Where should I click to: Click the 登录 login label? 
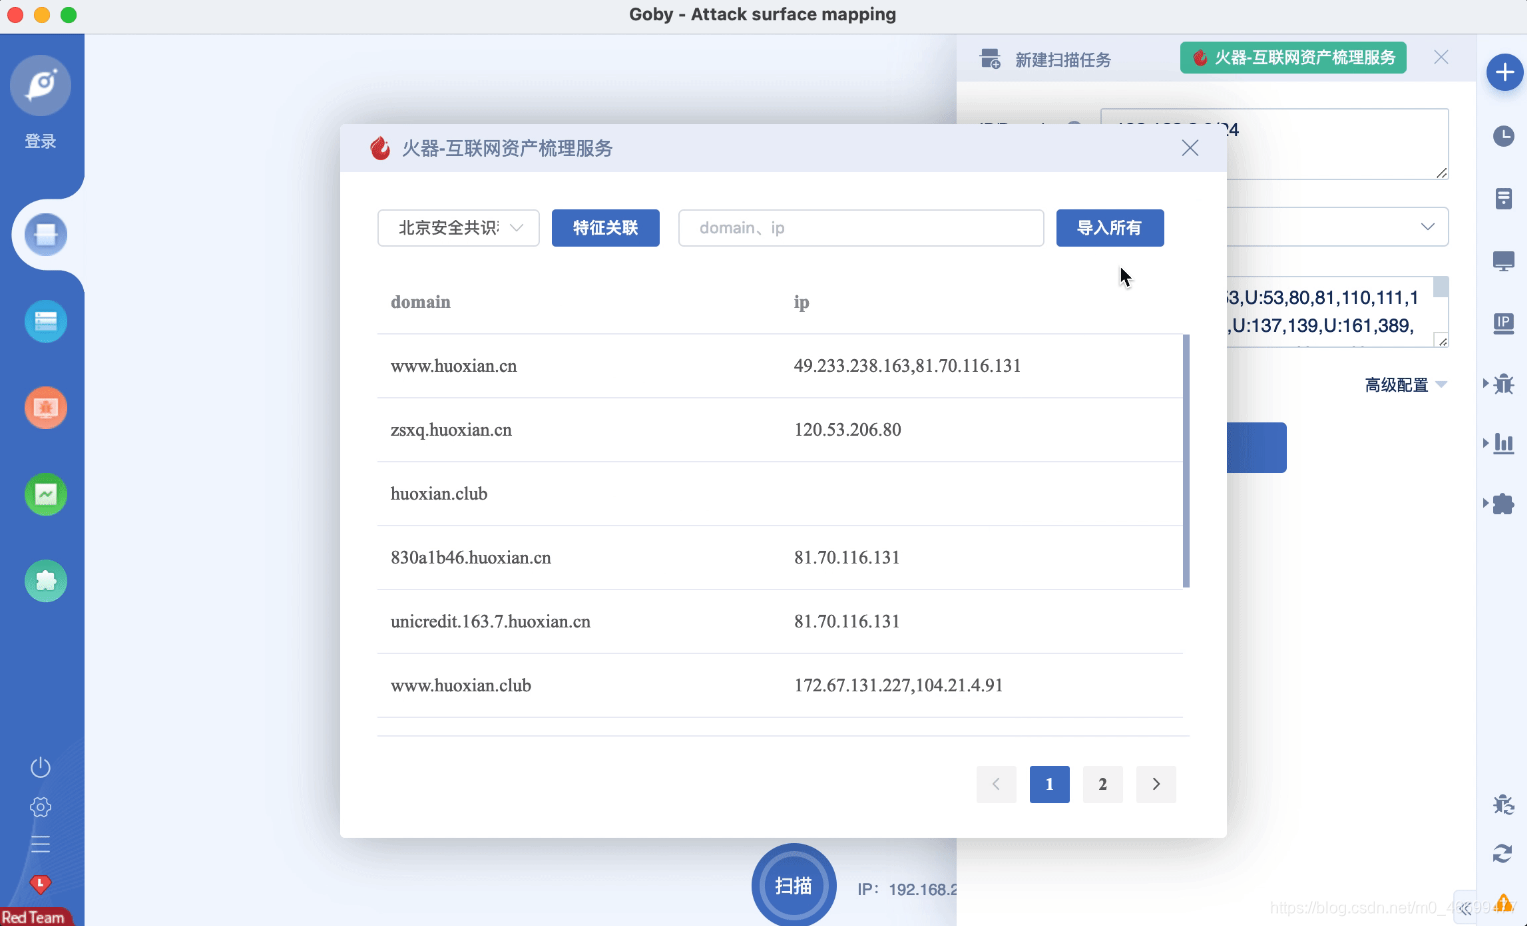coord(41,141)
